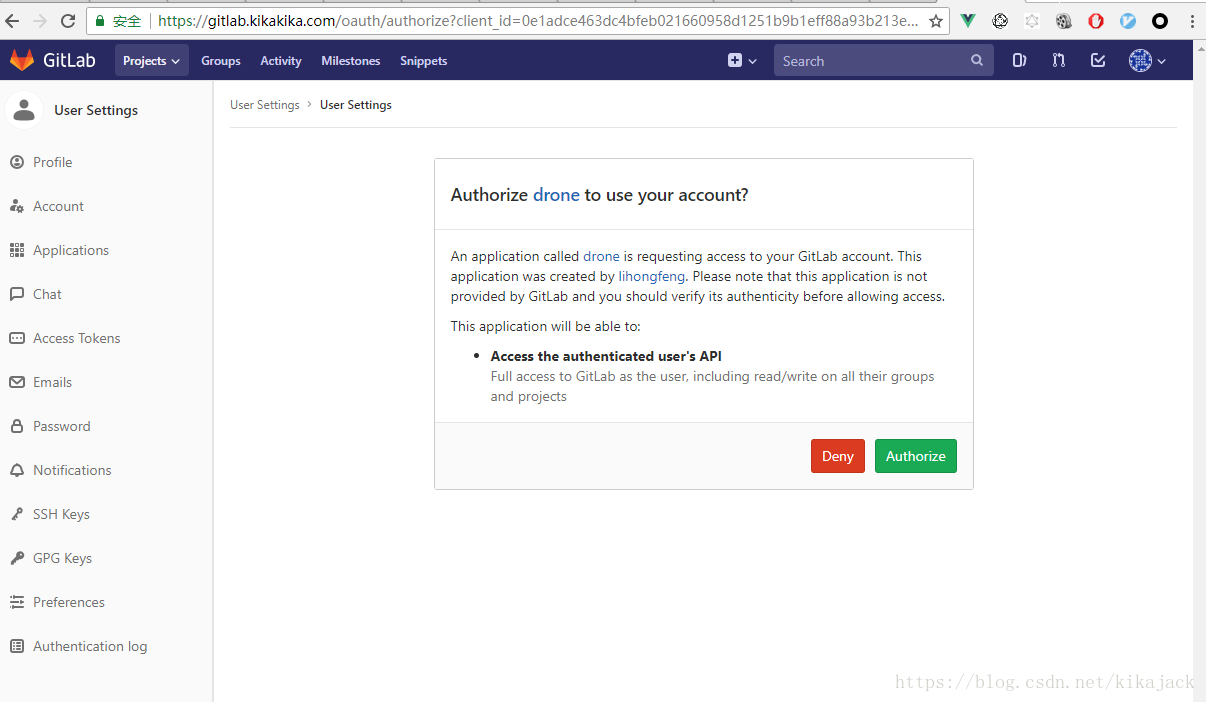Reload the page with refresh icon
The image size is (1206, 702).
pos(68,21)
